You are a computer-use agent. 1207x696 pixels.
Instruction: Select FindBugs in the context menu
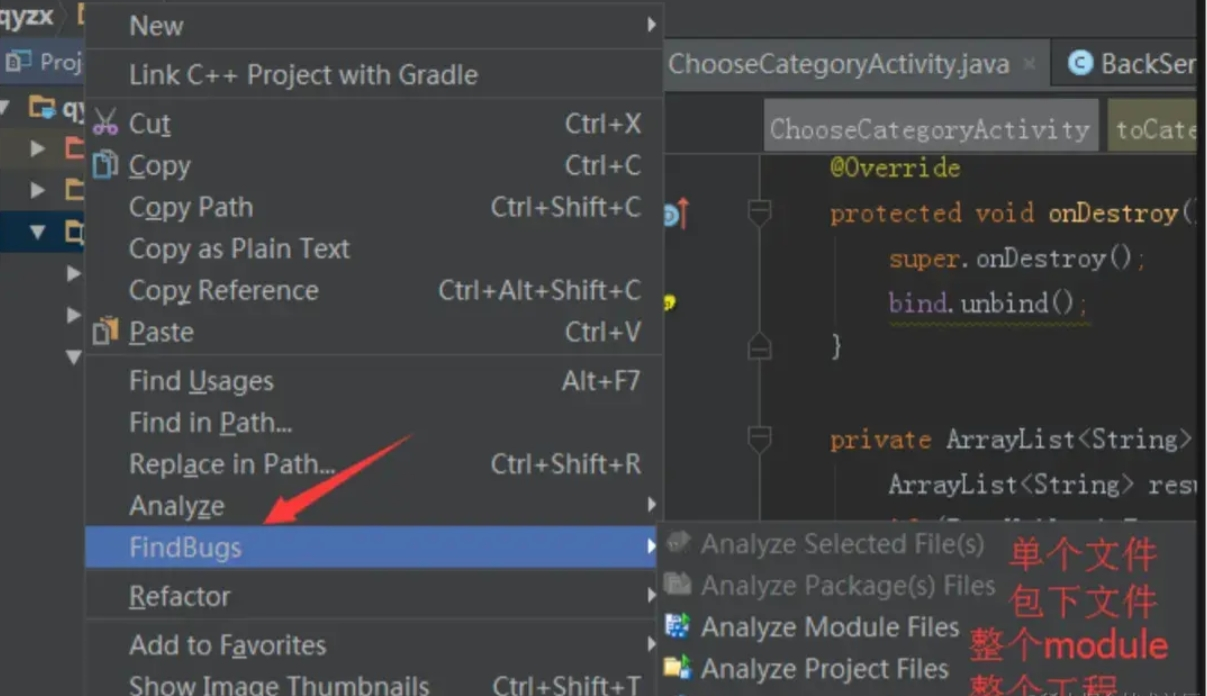click(x=185, y=547)
